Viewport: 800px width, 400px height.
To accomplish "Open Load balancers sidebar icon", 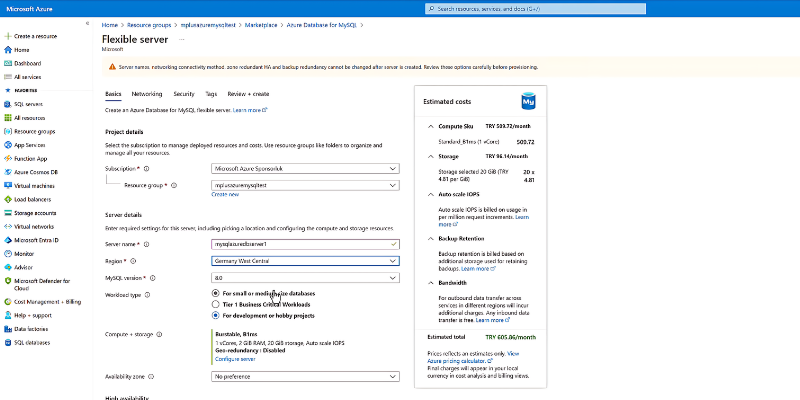I will click(8, 199).
